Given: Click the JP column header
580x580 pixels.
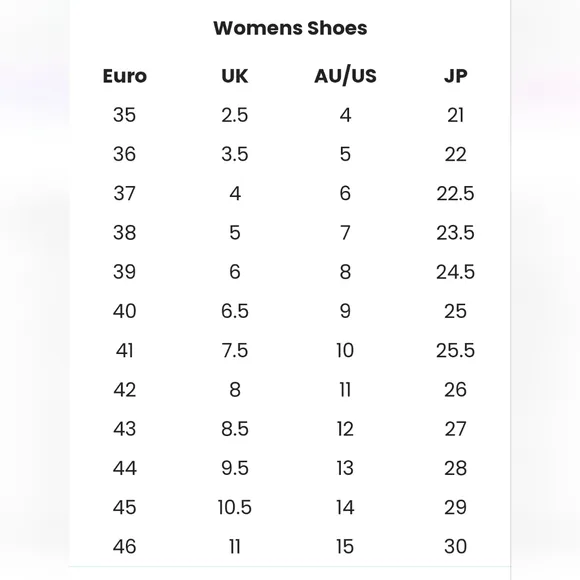Looking at the screenshot, I should [455, 76].
